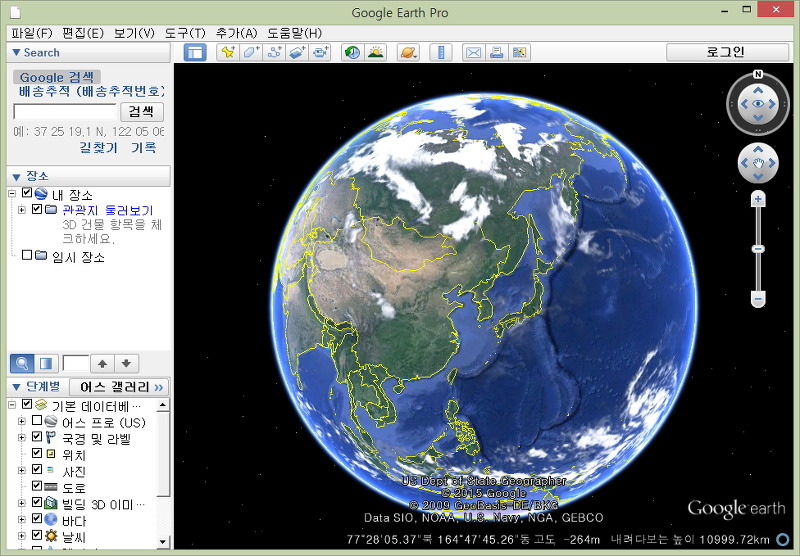Uncheck the 사진 layer checkbox
Viewport: 800px width, 556px height.
[x=37, y=469]
